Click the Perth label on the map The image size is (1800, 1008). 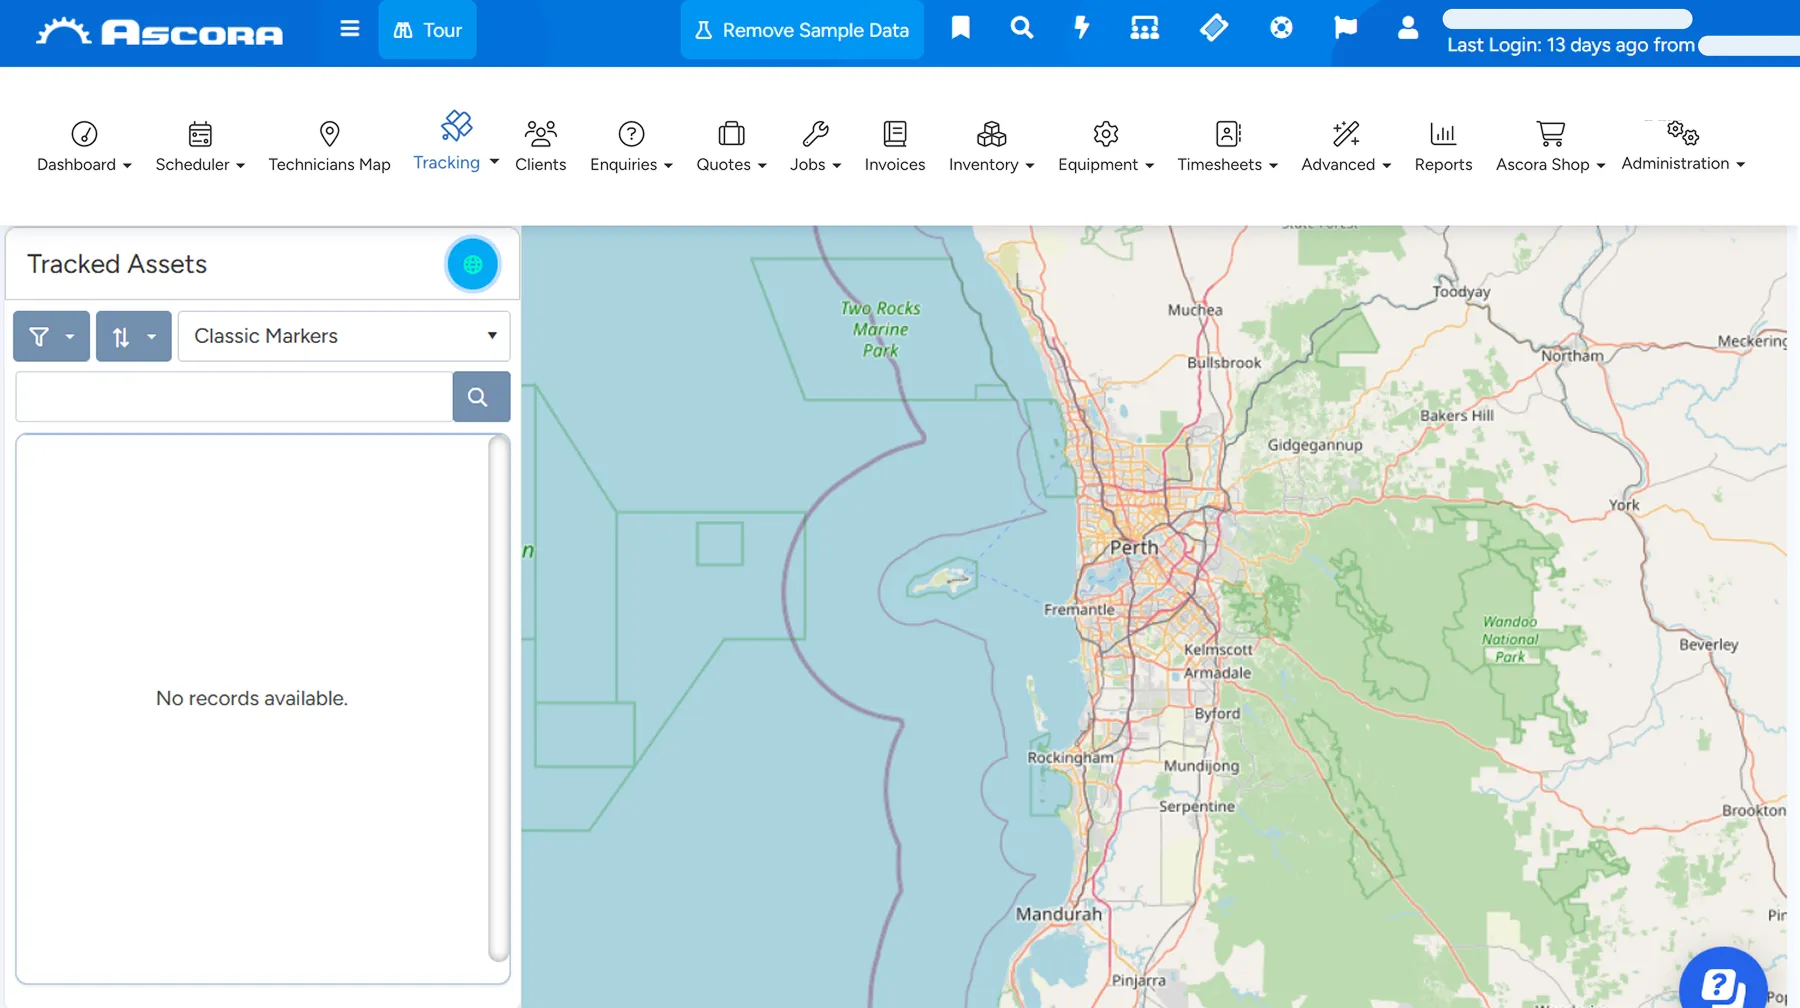(1134, 548)
